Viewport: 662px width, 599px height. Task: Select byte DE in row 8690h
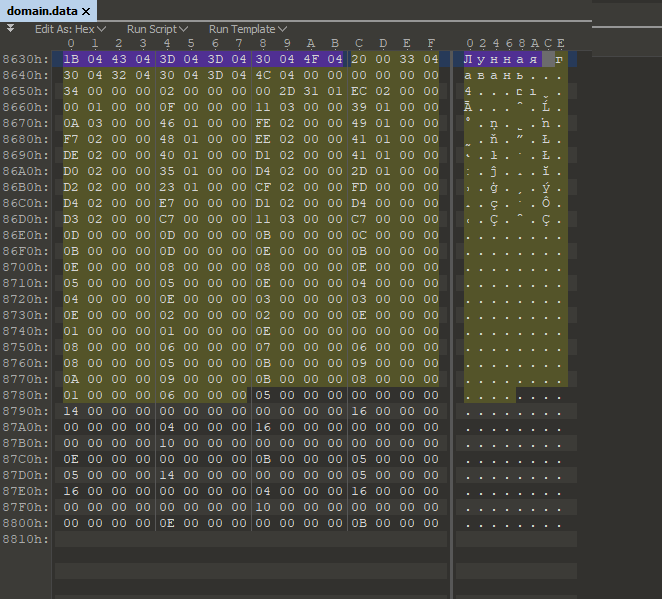[71, 155]
